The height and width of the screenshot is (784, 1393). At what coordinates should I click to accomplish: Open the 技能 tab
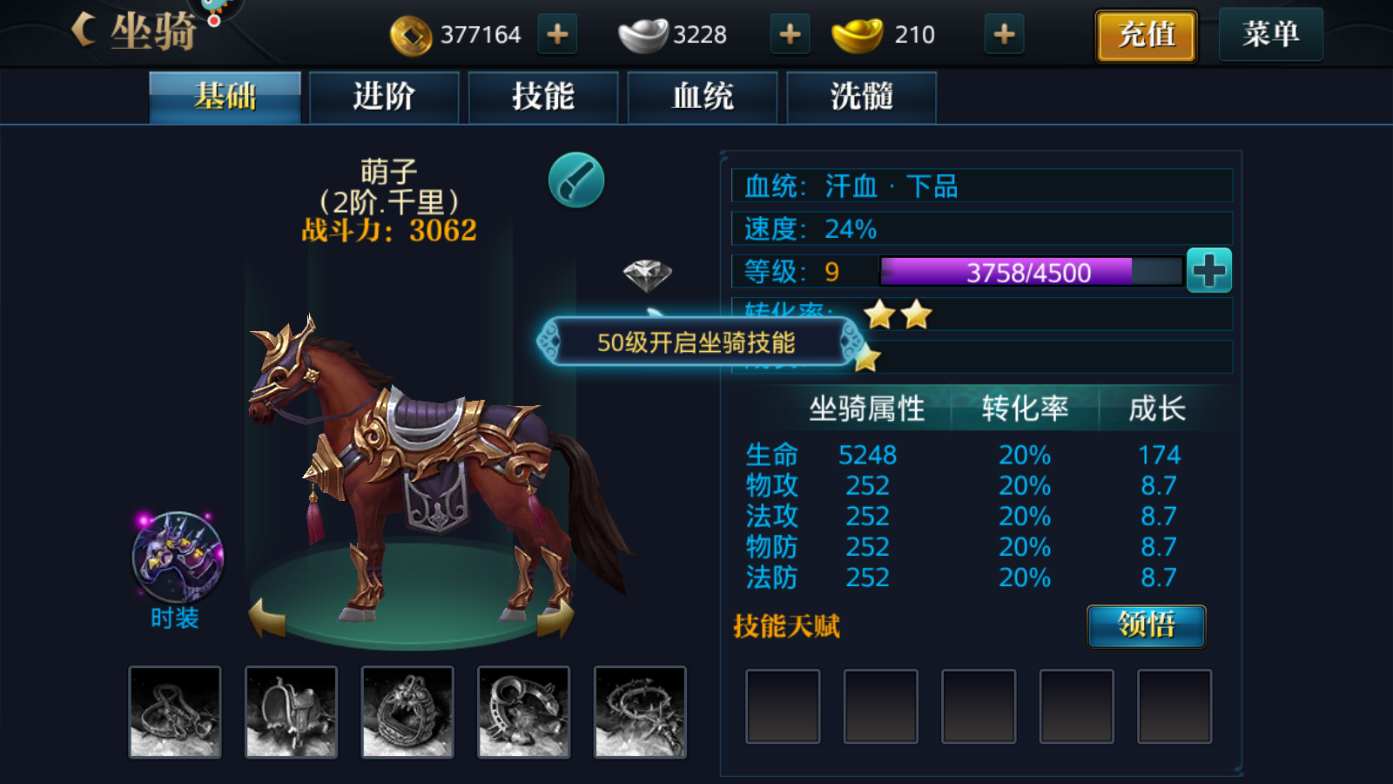point(543,97)
